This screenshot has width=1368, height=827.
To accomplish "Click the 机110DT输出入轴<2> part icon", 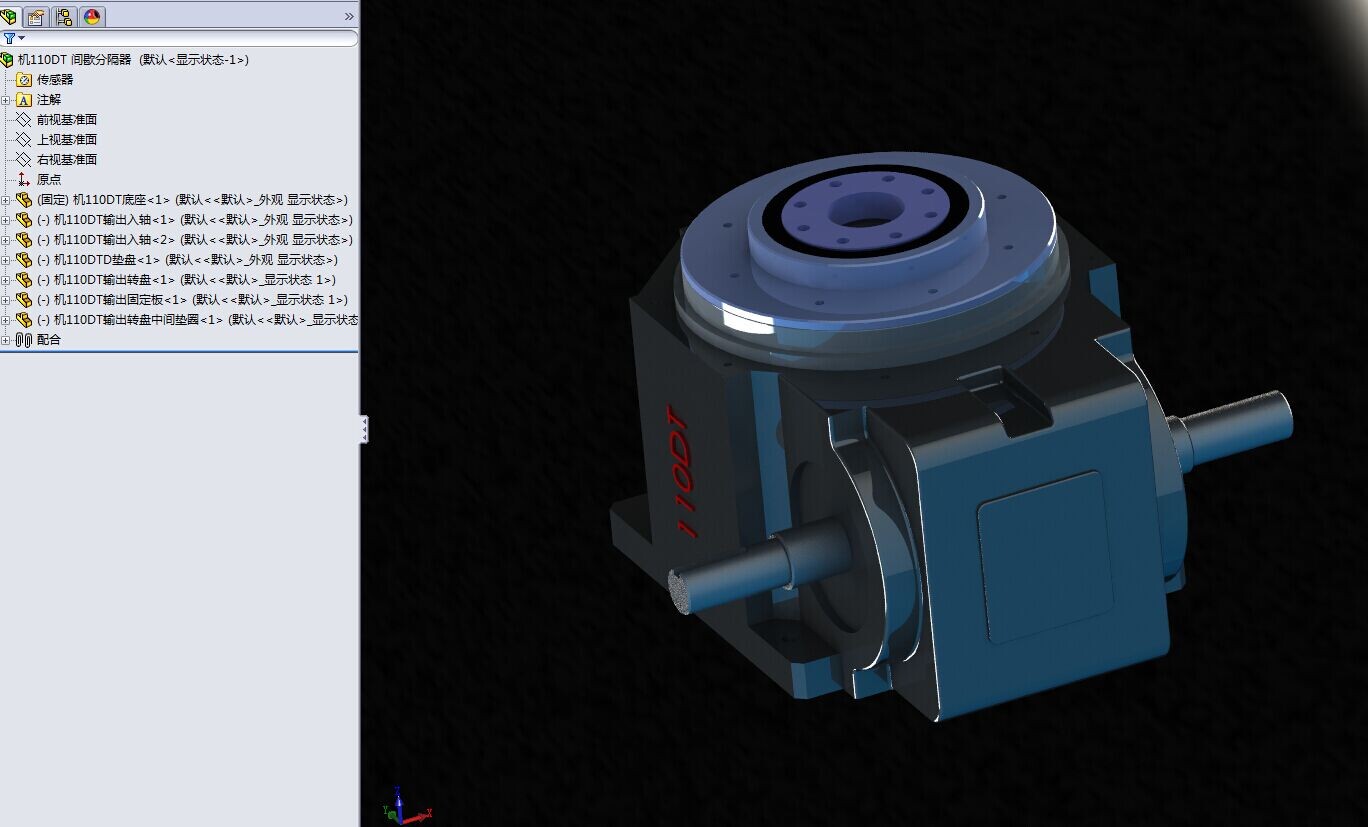I will click(x=25, y=240).
